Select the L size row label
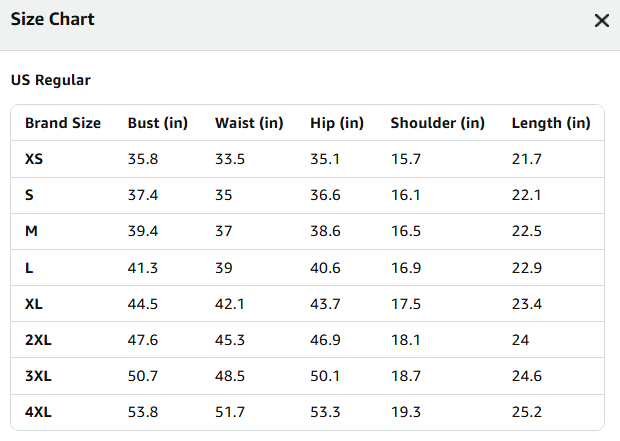620x441 pixels. pos(29,268)
